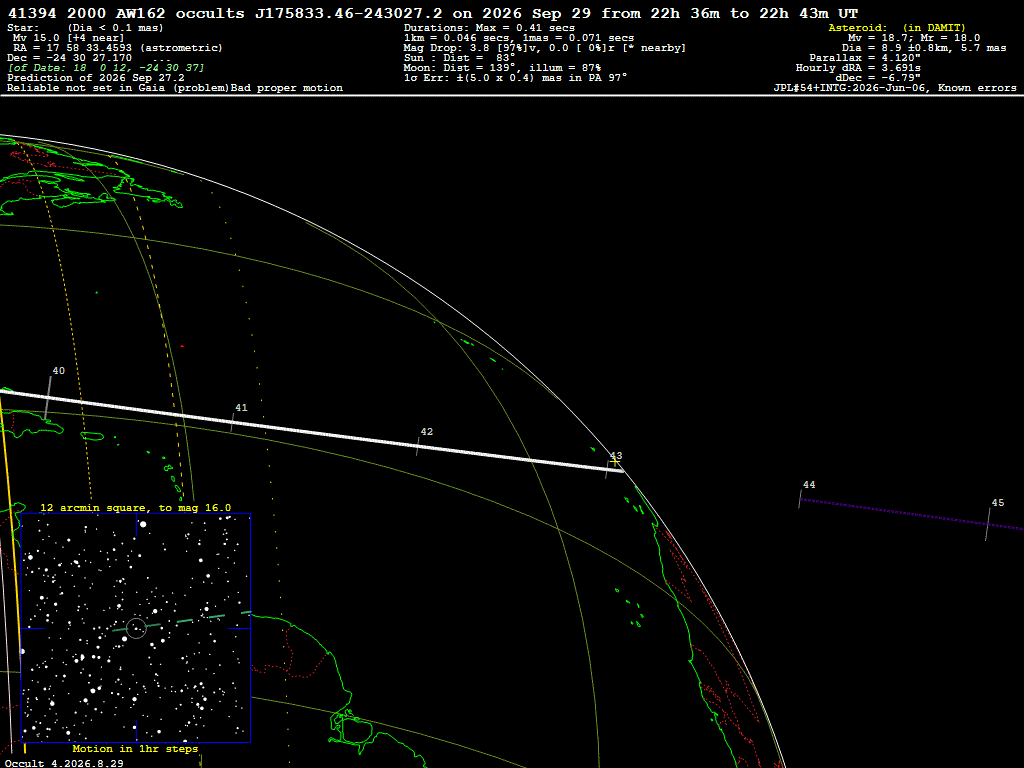Click the Mag Drop 3.8 line
1024x768 pixels.
click(x=545, y=48)
